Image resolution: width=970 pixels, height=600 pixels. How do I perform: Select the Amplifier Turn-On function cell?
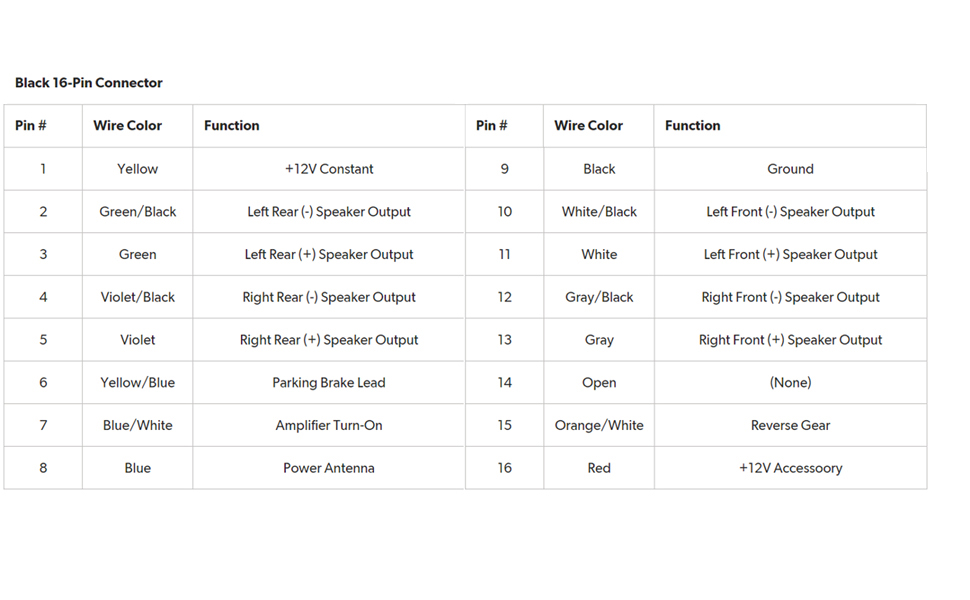point(329,426)
